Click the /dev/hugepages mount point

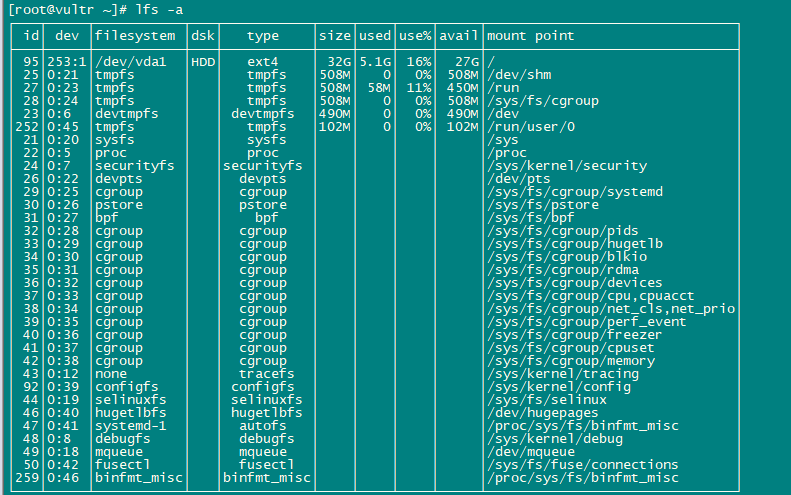tap(543, 413)
